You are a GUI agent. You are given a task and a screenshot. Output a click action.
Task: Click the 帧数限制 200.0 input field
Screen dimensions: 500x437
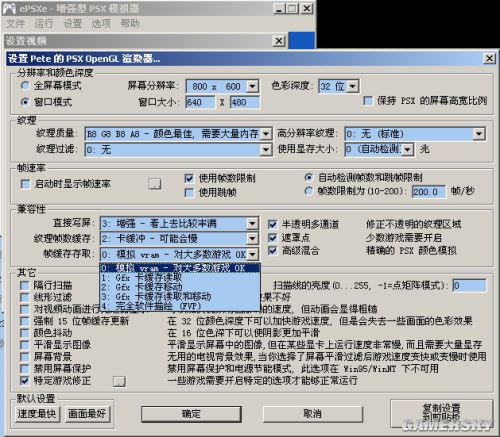click(429, 192)
